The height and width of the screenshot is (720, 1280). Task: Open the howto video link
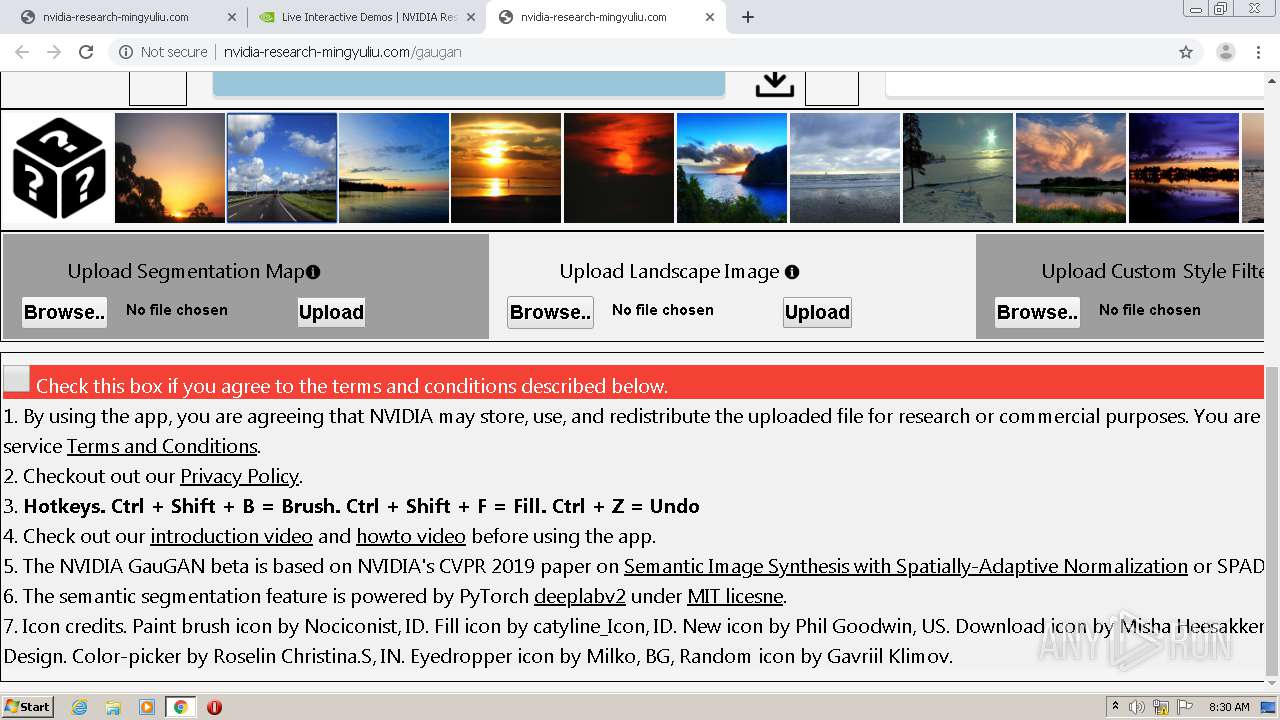[x=411, y=536]
